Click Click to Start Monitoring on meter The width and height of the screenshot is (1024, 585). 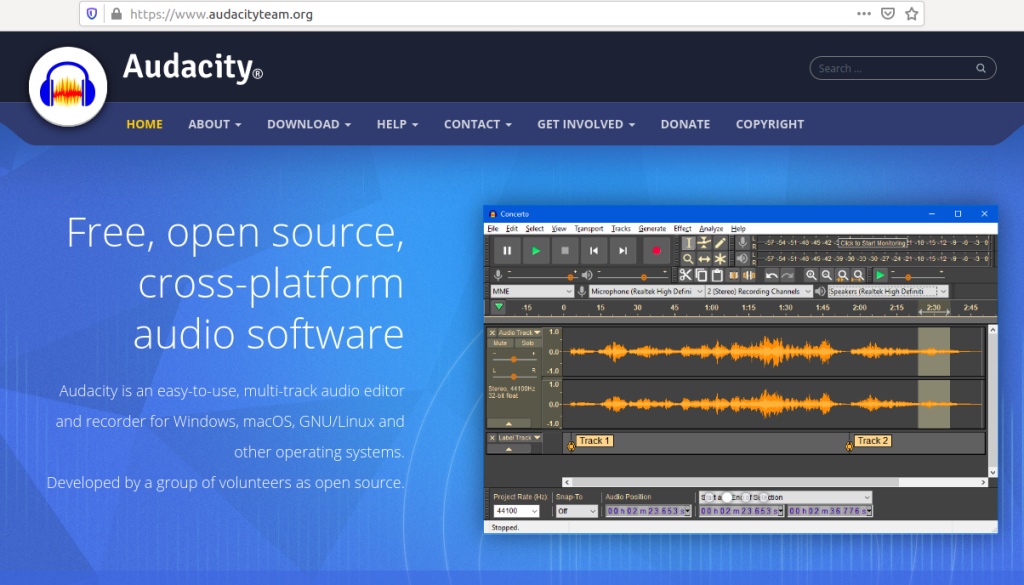pyautogui.click(x=873, y=243)
